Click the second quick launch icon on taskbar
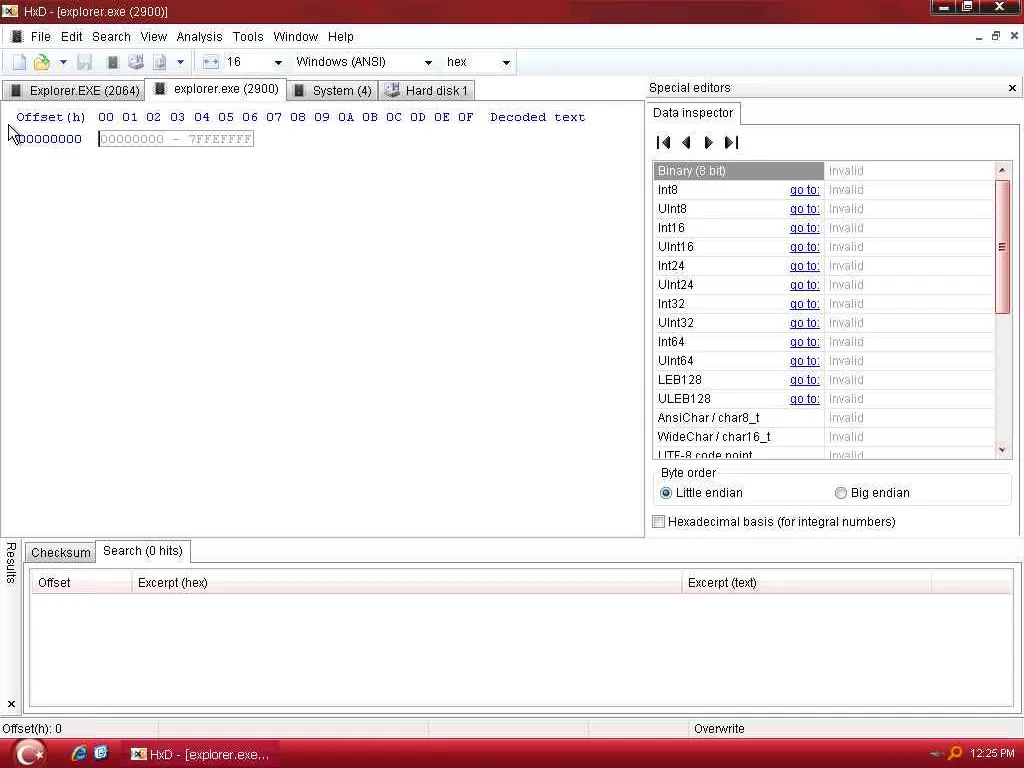Viewport: 1024px width, 768px height. pyautogui.click(x=101, y=753)
